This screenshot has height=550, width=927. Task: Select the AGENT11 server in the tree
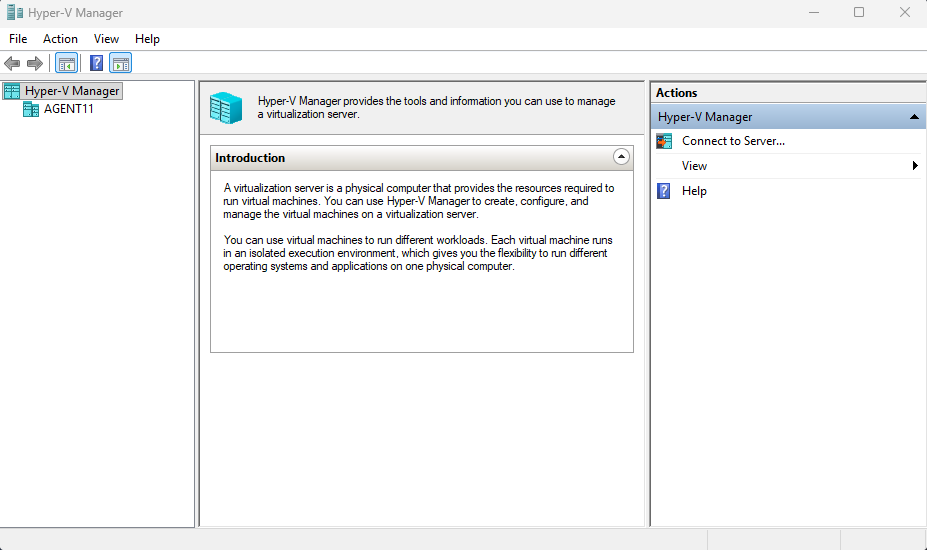pyautogui.click(x=68, y=109)
